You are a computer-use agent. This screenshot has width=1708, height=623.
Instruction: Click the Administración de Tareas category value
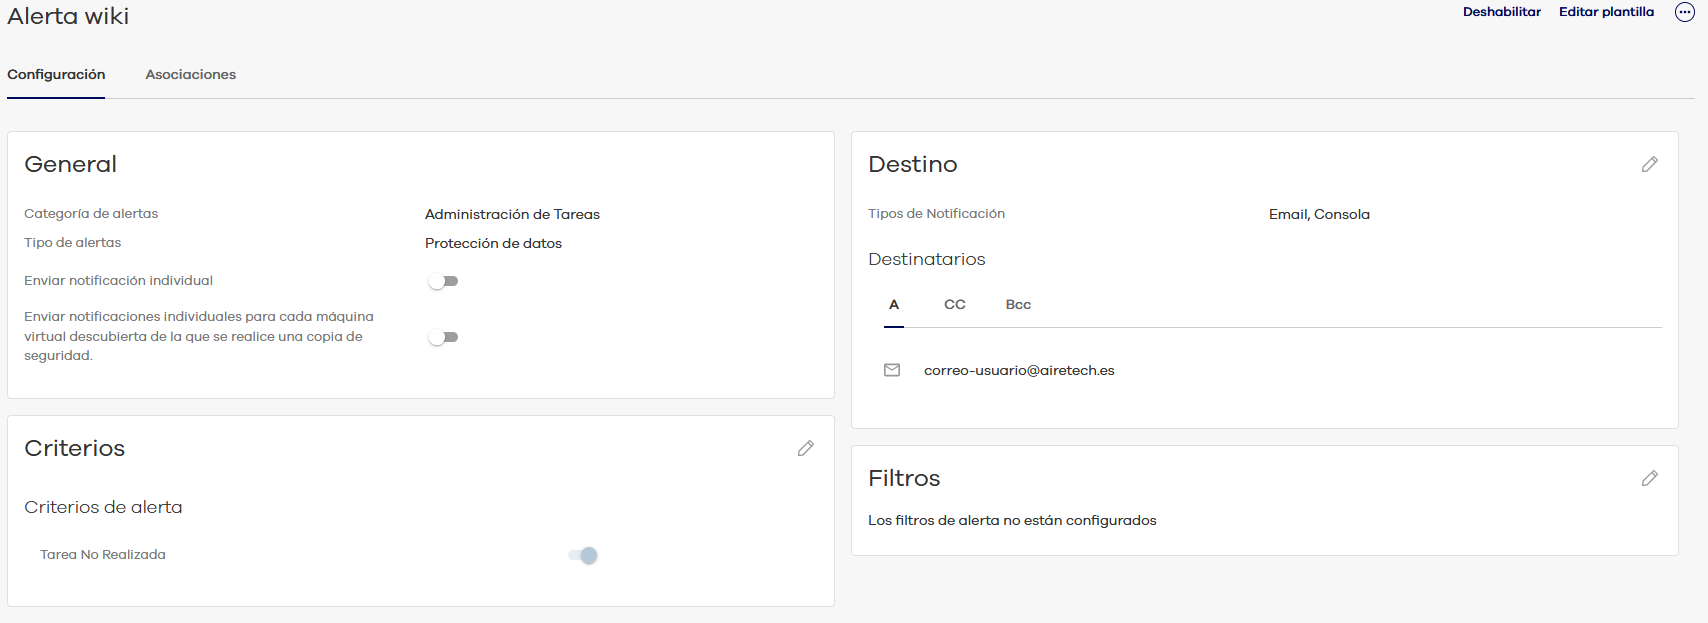(x=512, y=214)
